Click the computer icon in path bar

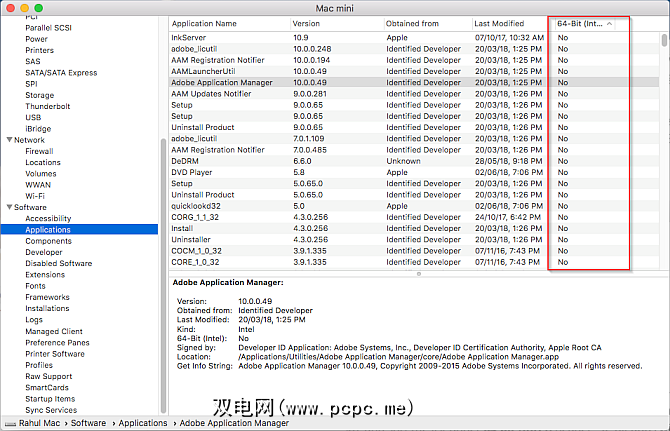coord(11,424)
